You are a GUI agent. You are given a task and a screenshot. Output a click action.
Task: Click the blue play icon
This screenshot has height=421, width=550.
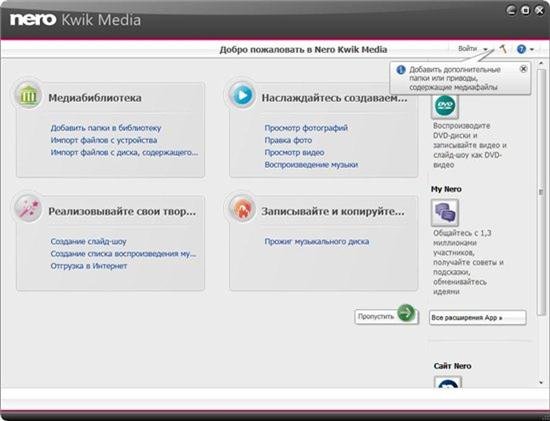pyautogui.click(x=242, y=95)
